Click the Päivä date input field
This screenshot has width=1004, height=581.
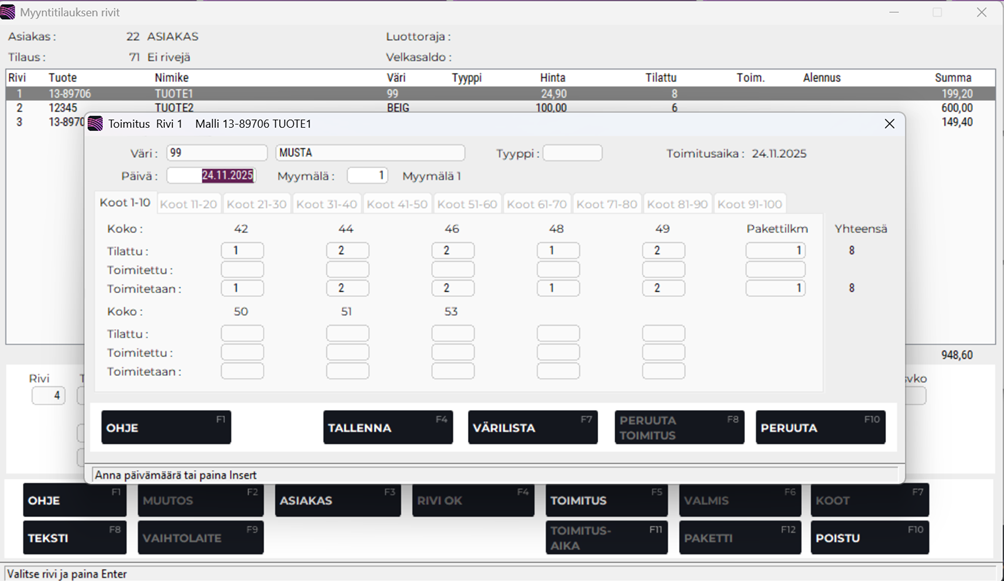(211, 175)
